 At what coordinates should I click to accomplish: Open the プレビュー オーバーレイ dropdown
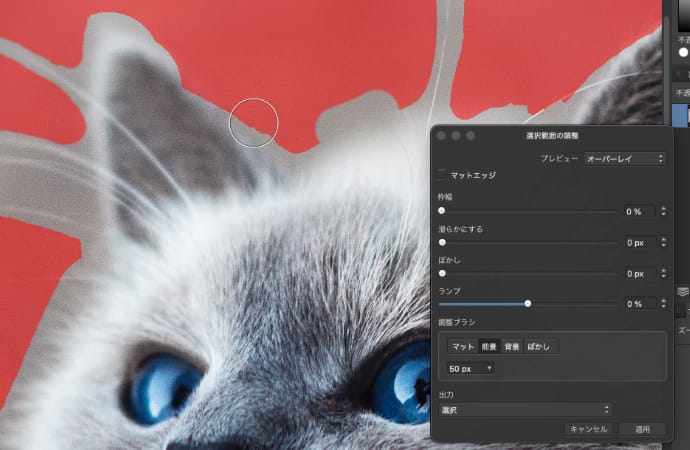tap(625, 158)
